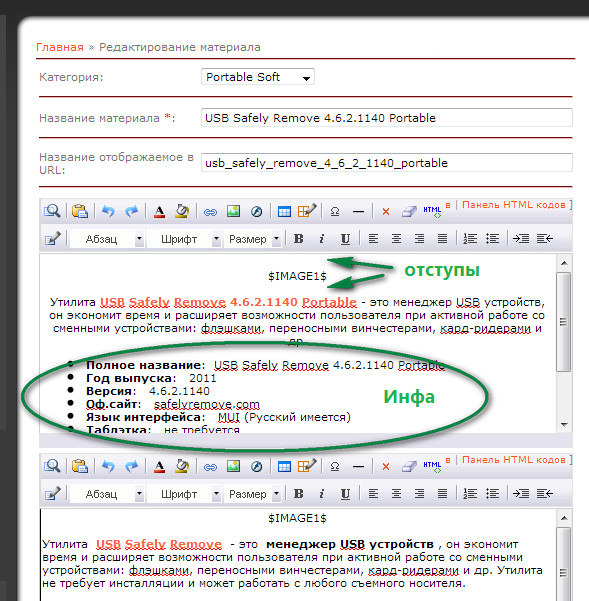Viewport: 589px width, 601px height.
Task: Pick background highlight color in upper editor
Action: [182, 211]
